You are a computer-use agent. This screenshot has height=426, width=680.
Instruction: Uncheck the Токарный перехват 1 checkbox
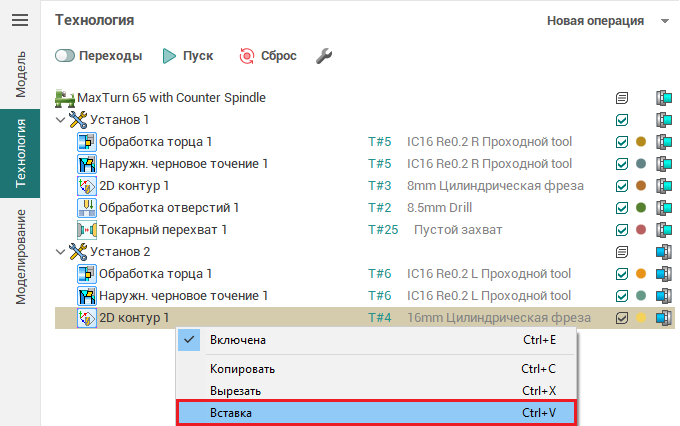click(x=622, y=230)
